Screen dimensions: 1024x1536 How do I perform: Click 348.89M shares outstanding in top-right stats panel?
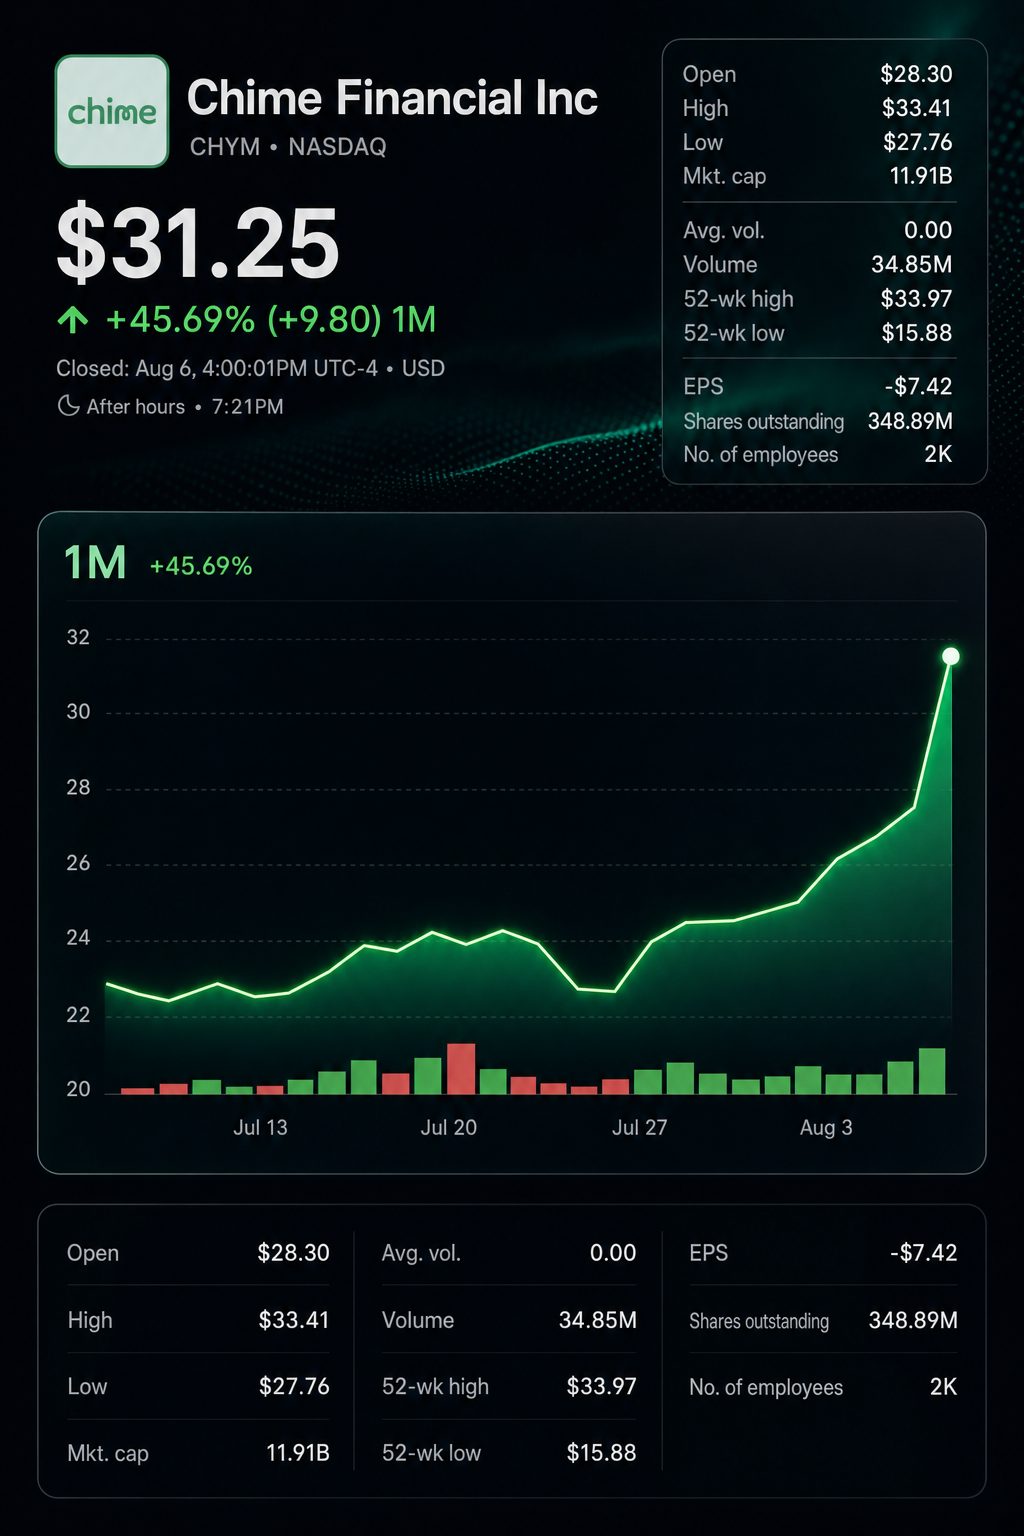point(910,421)
